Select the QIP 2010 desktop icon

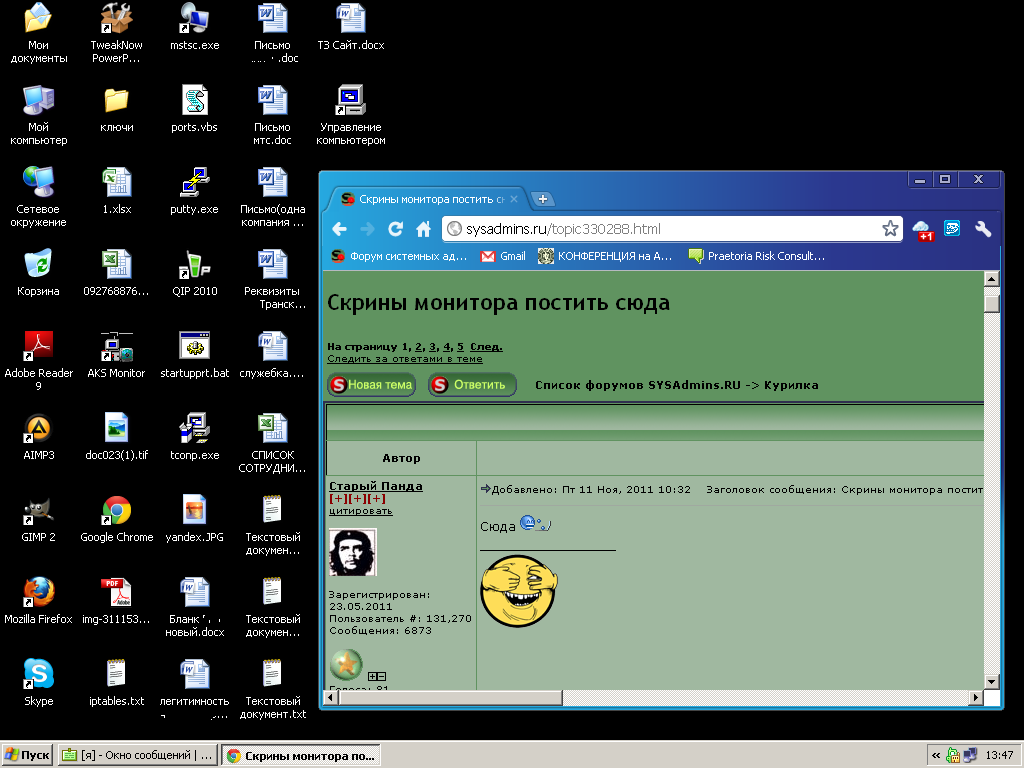click(x=195, y=273)
